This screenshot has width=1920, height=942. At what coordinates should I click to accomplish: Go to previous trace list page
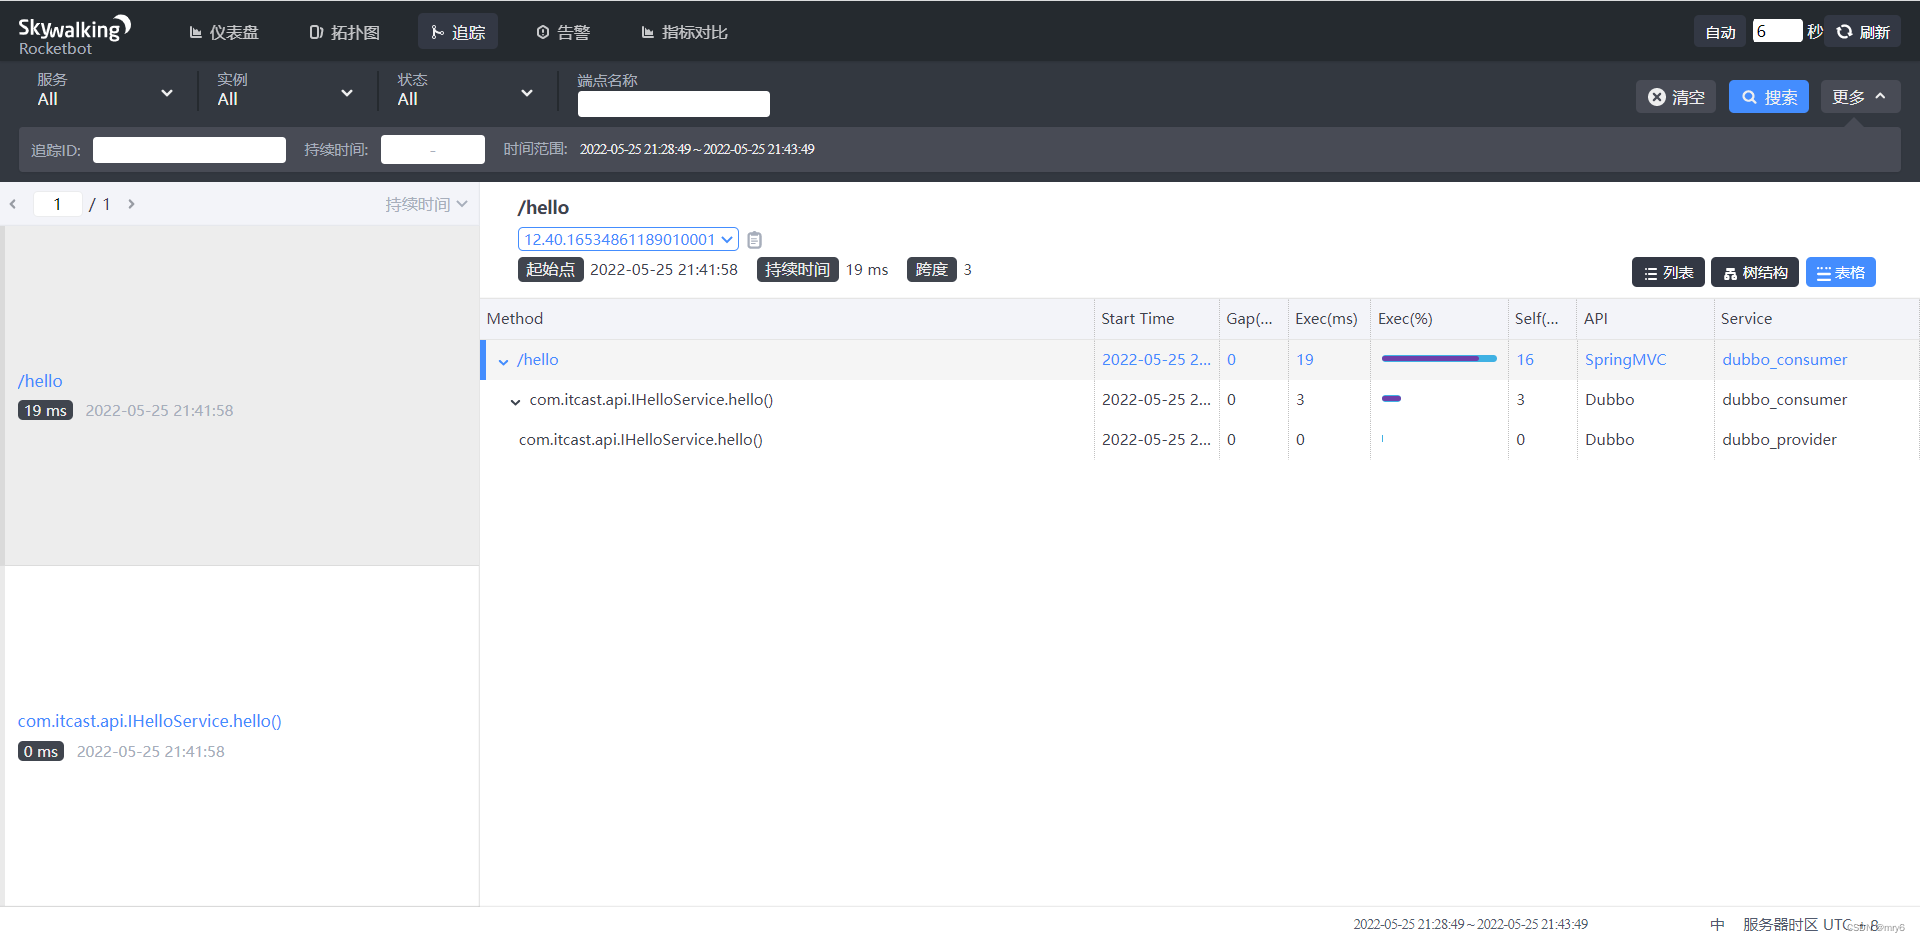tap(13, 204)
